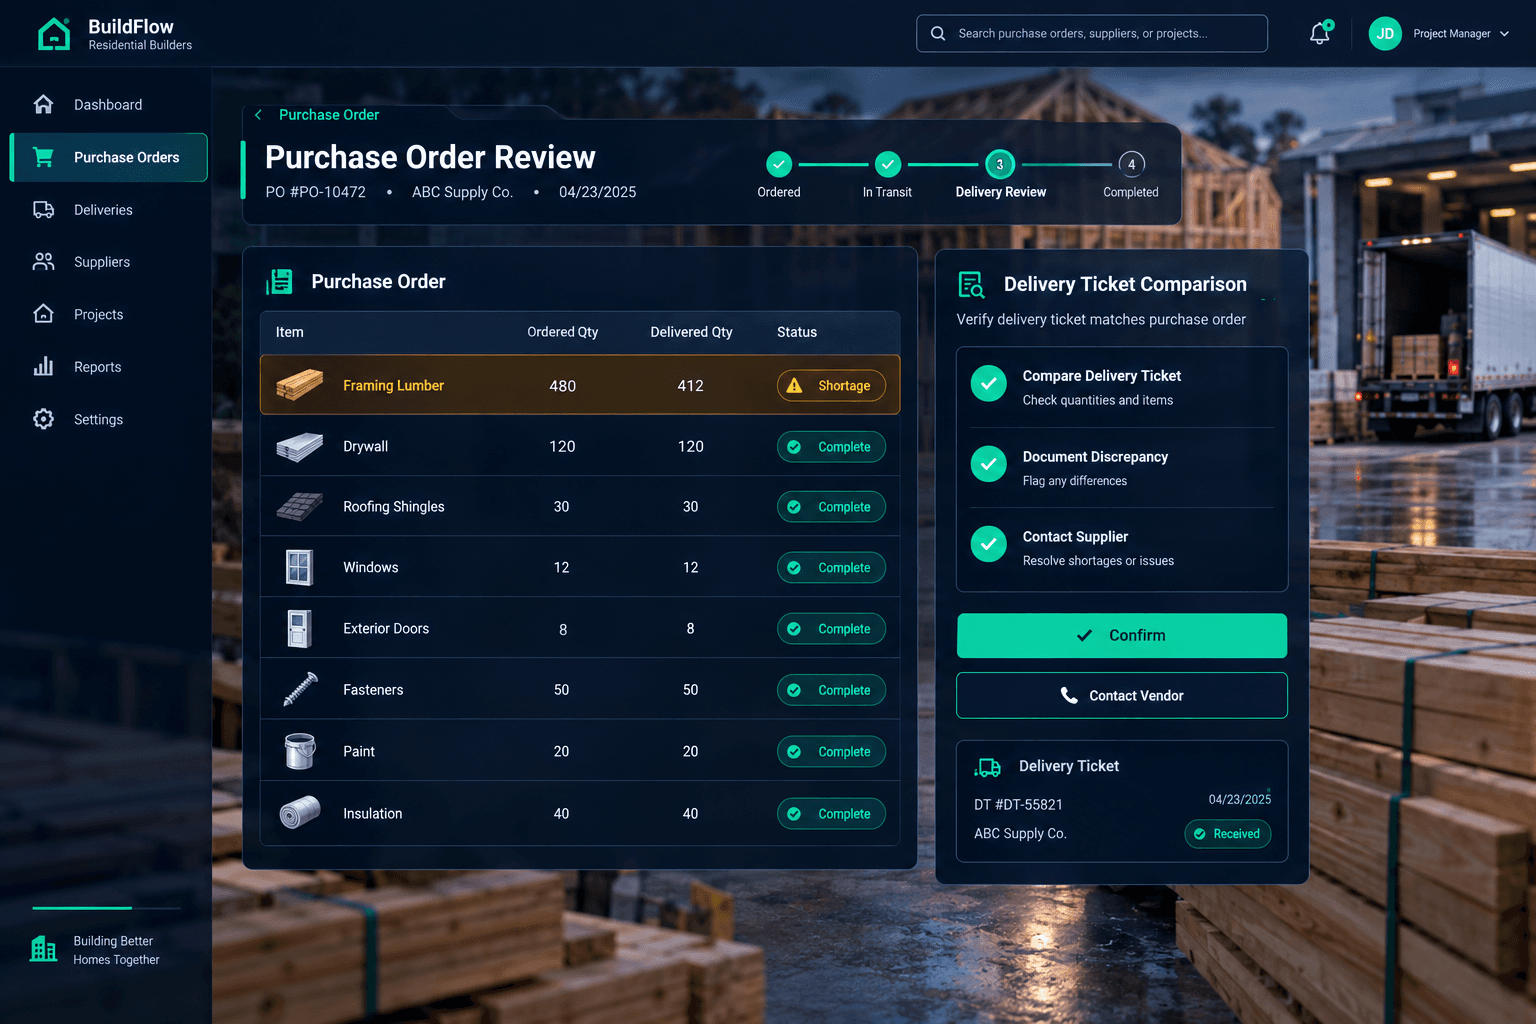Click the Delivered Qty column header
Viewport: 1536px width, 1024px height.
coord(691,332)
